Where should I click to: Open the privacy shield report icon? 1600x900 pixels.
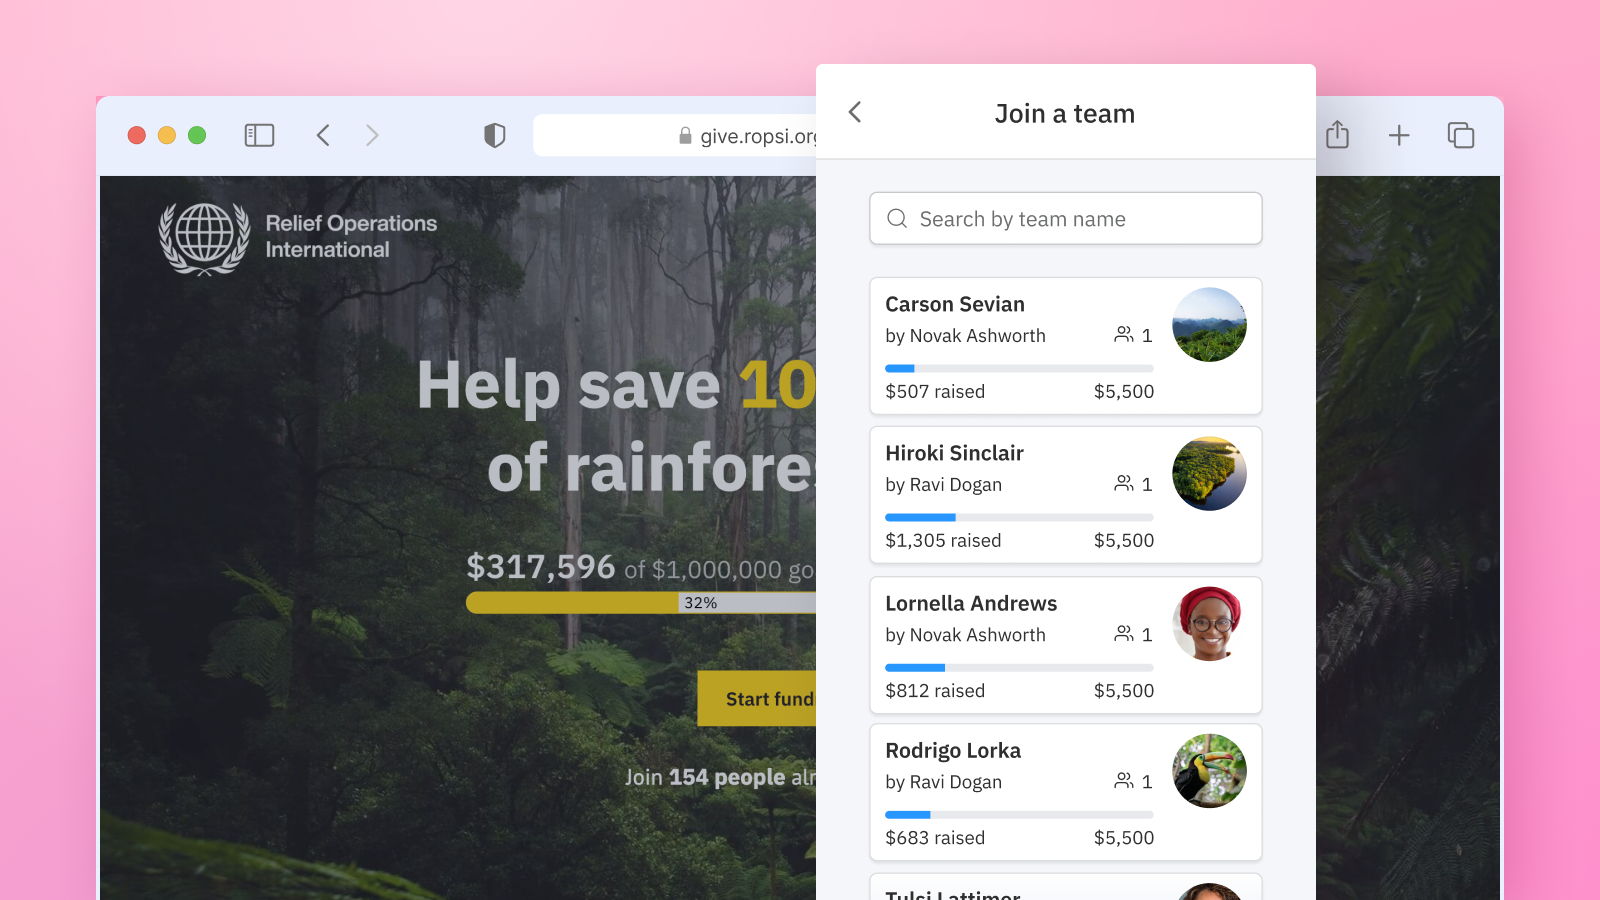pos(494,135)
